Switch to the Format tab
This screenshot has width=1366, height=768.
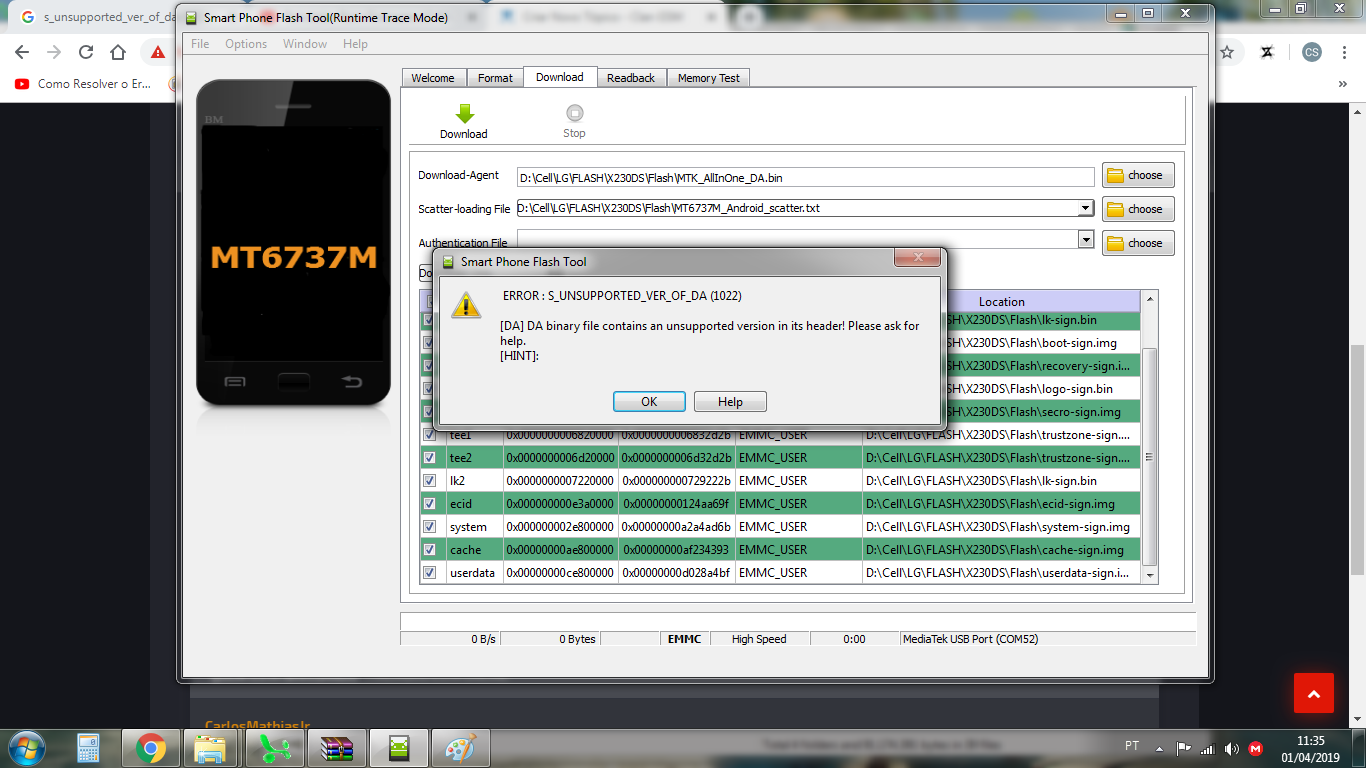[495, 78]
